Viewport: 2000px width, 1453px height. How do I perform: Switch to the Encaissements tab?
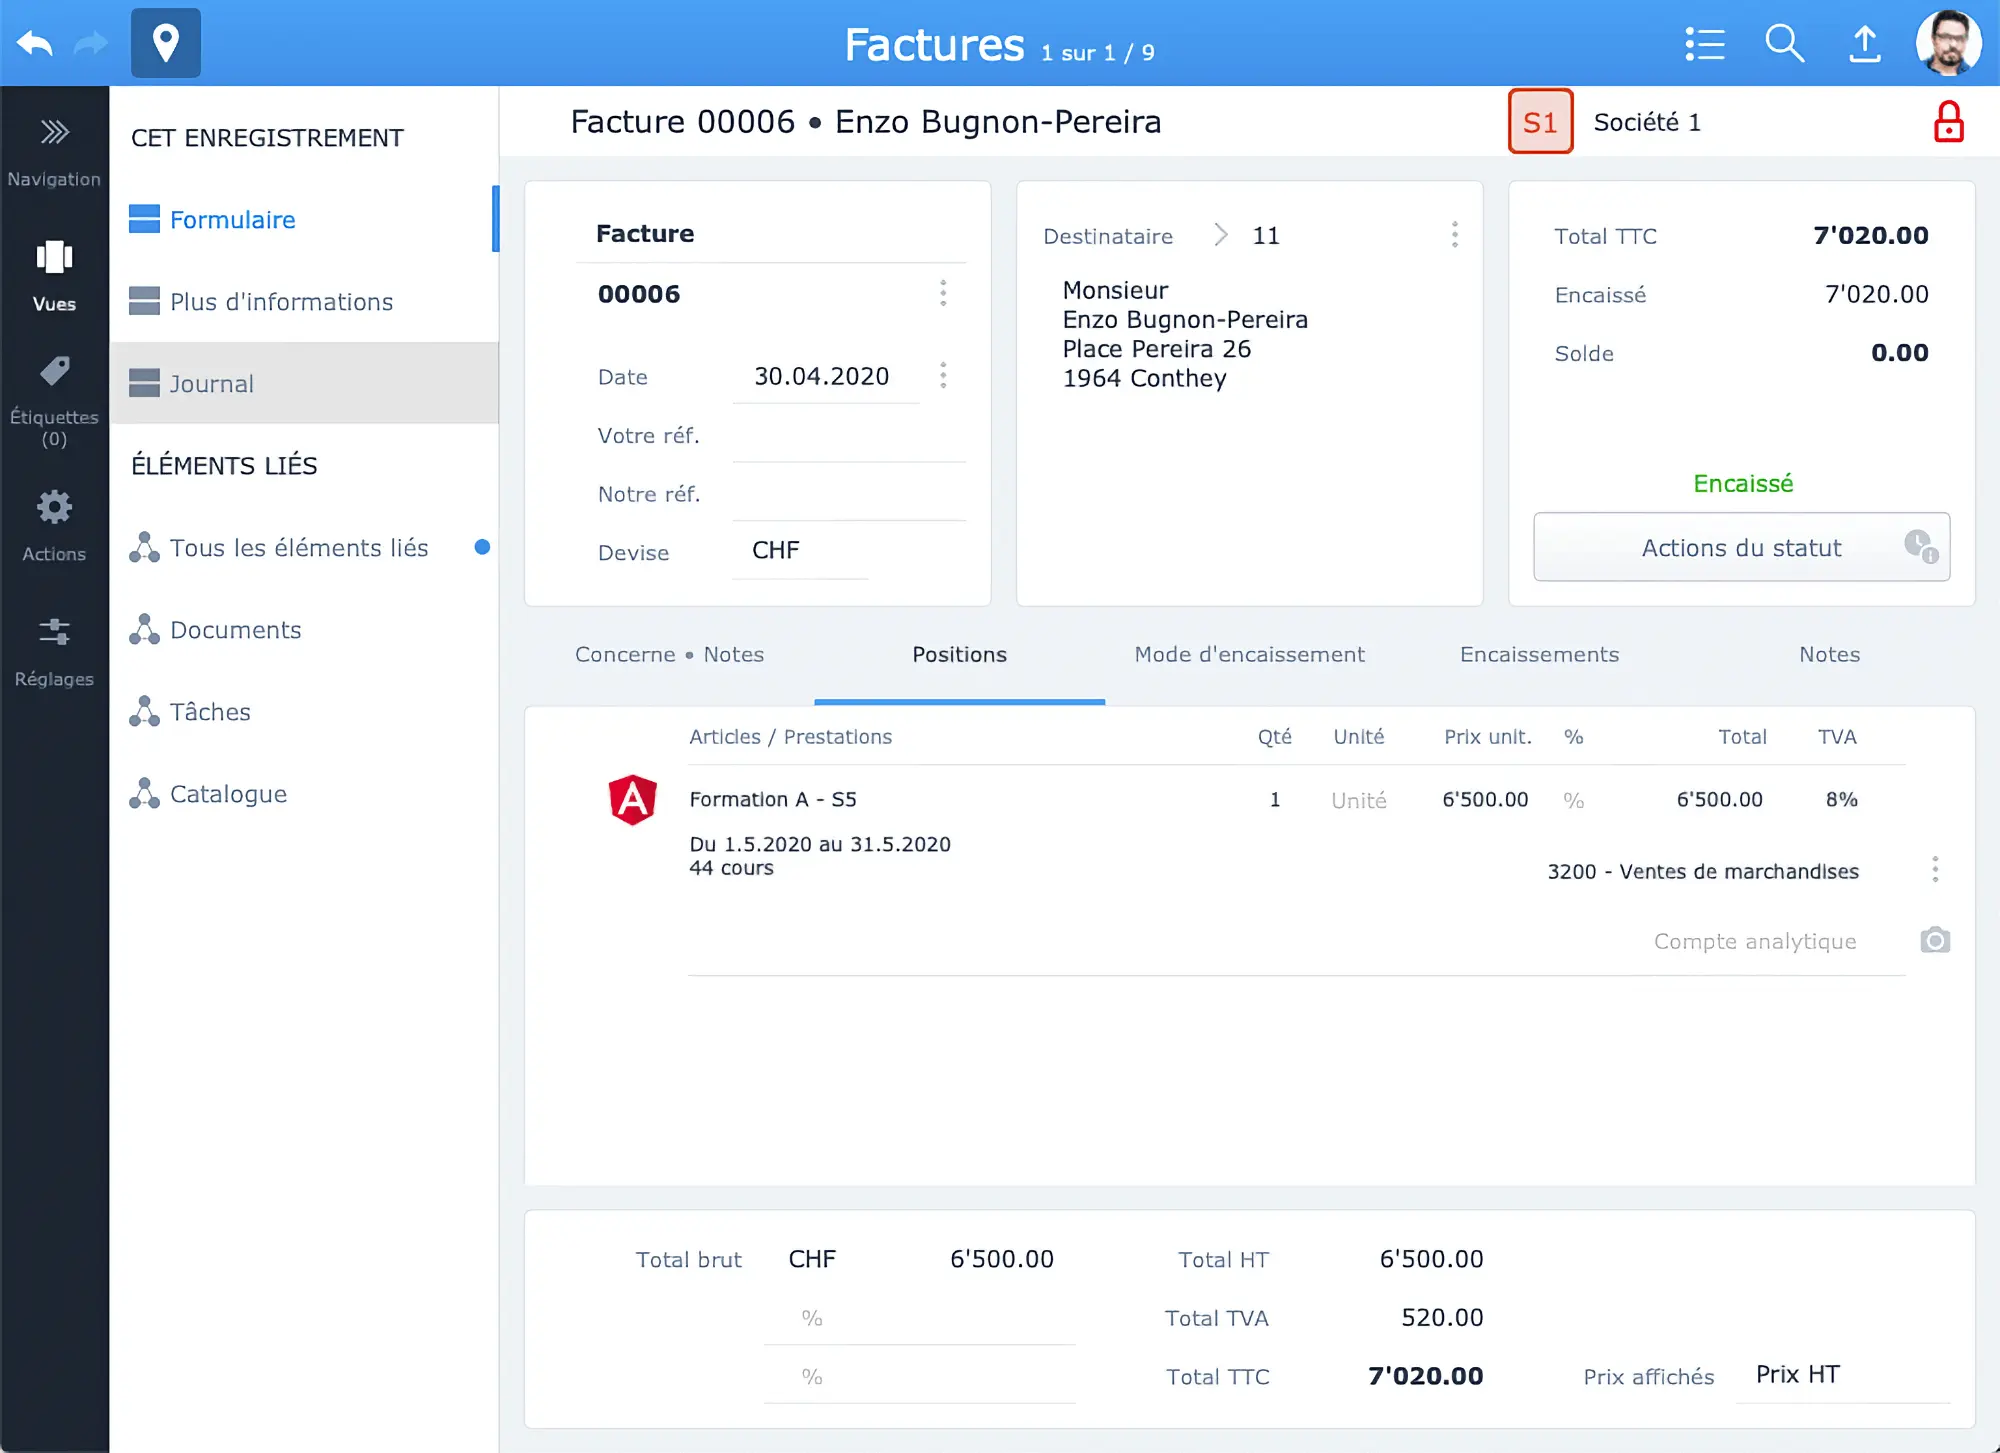click(x=1539, y=654)
